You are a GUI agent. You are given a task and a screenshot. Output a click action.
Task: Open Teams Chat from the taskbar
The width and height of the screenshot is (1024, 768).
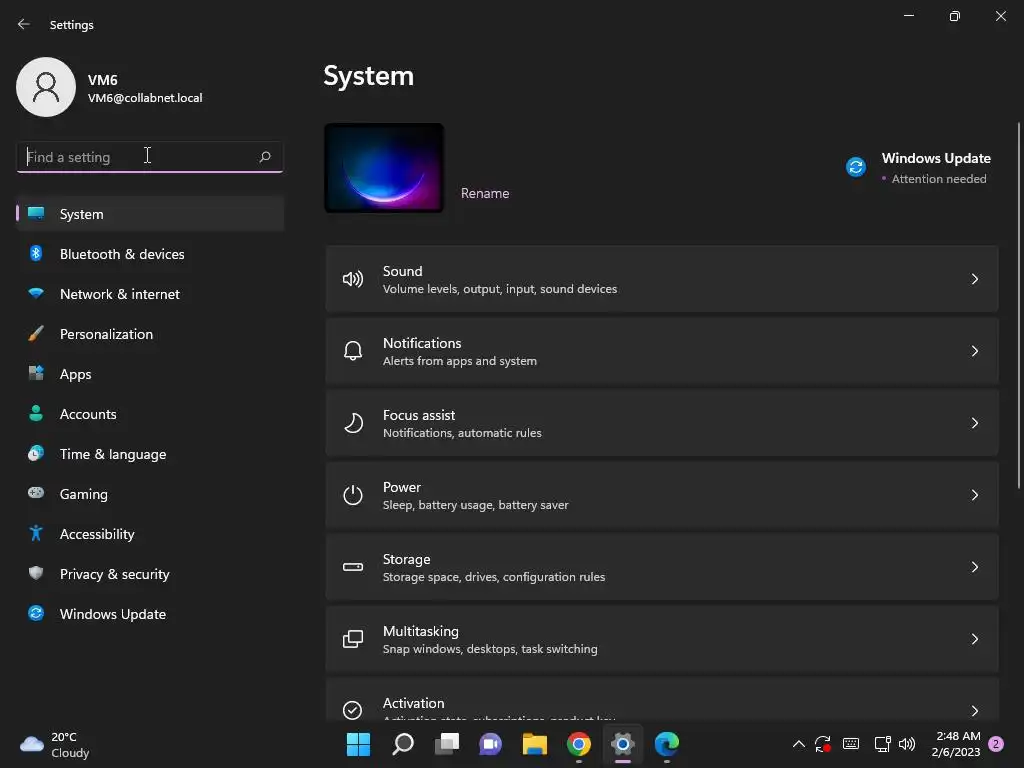pyautogui.click(x=490, y=744)
